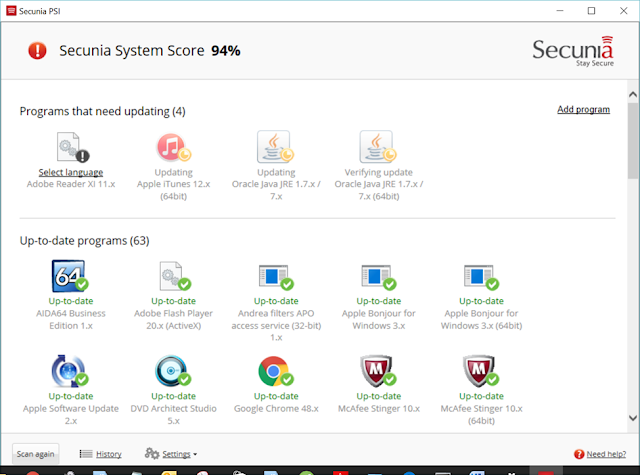Click the Up-to-date programs (63) heading

pos(84,241)
